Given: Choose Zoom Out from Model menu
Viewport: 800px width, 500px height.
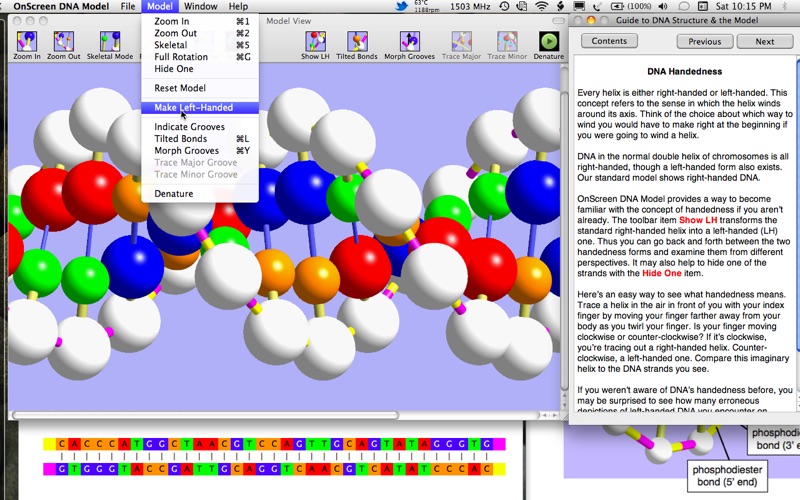Looking at the screenshot, I should pyautogui.click(x=199, y=33).
